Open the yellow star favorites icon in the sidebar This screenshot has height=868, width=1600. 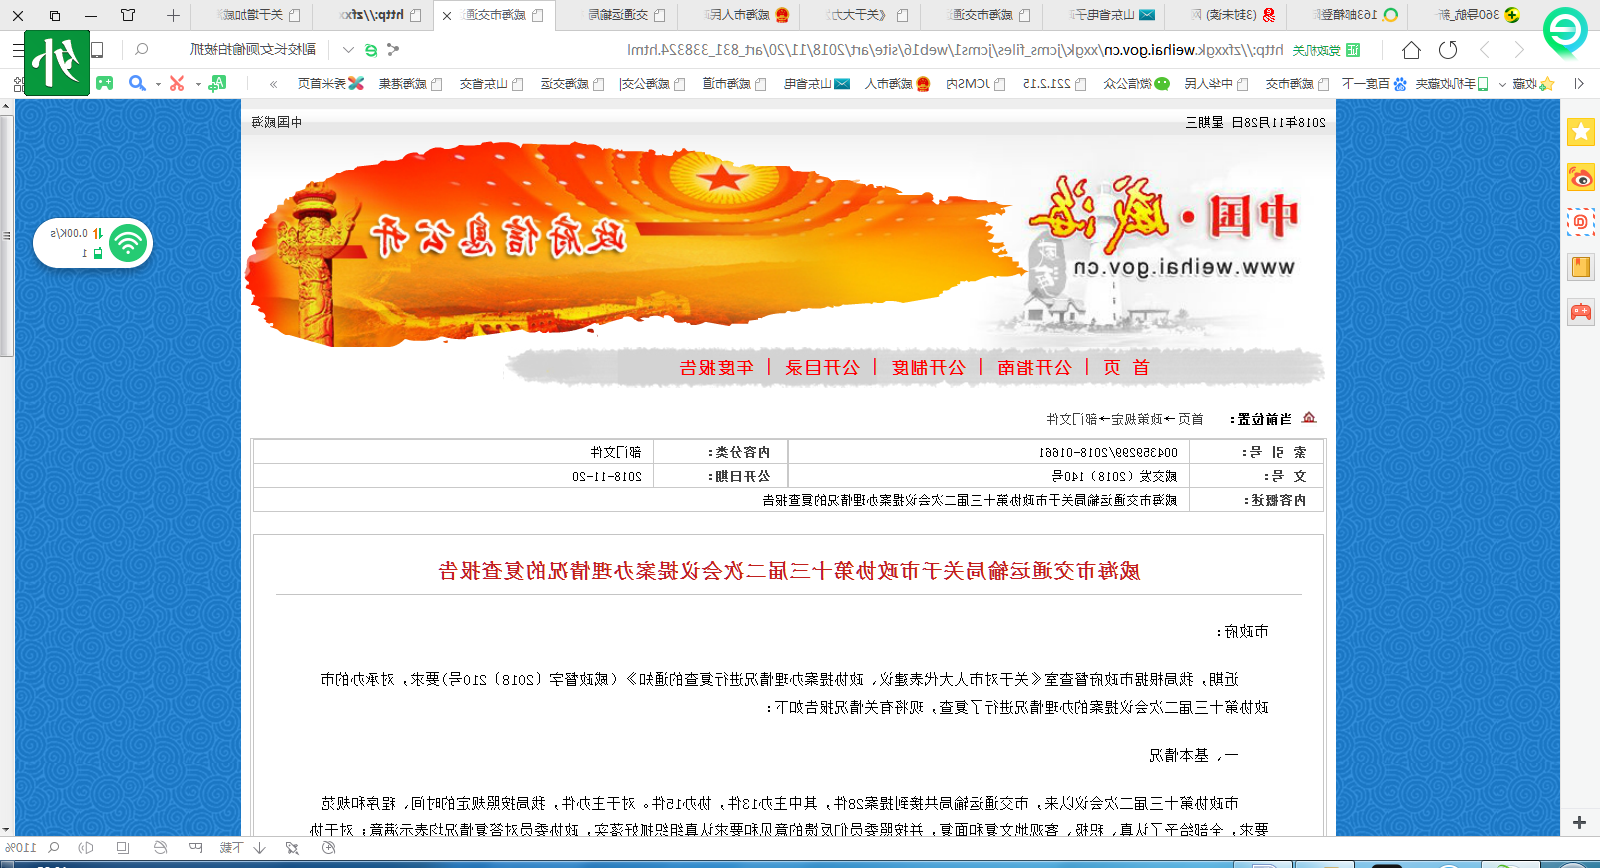pyautogui.click(x=1581, y=131)
